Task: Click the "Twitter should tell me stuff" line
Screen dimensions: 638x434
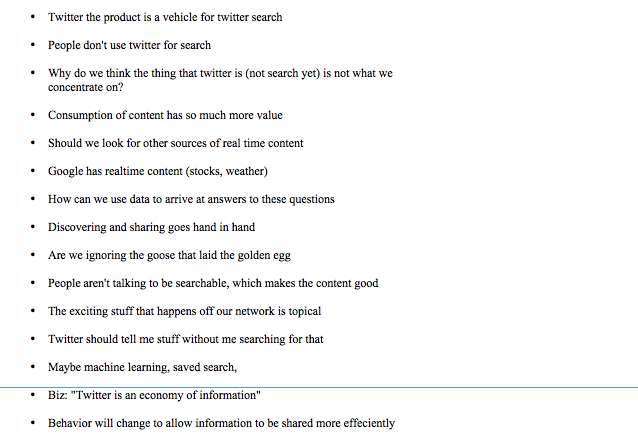Action: click(185, 339)
